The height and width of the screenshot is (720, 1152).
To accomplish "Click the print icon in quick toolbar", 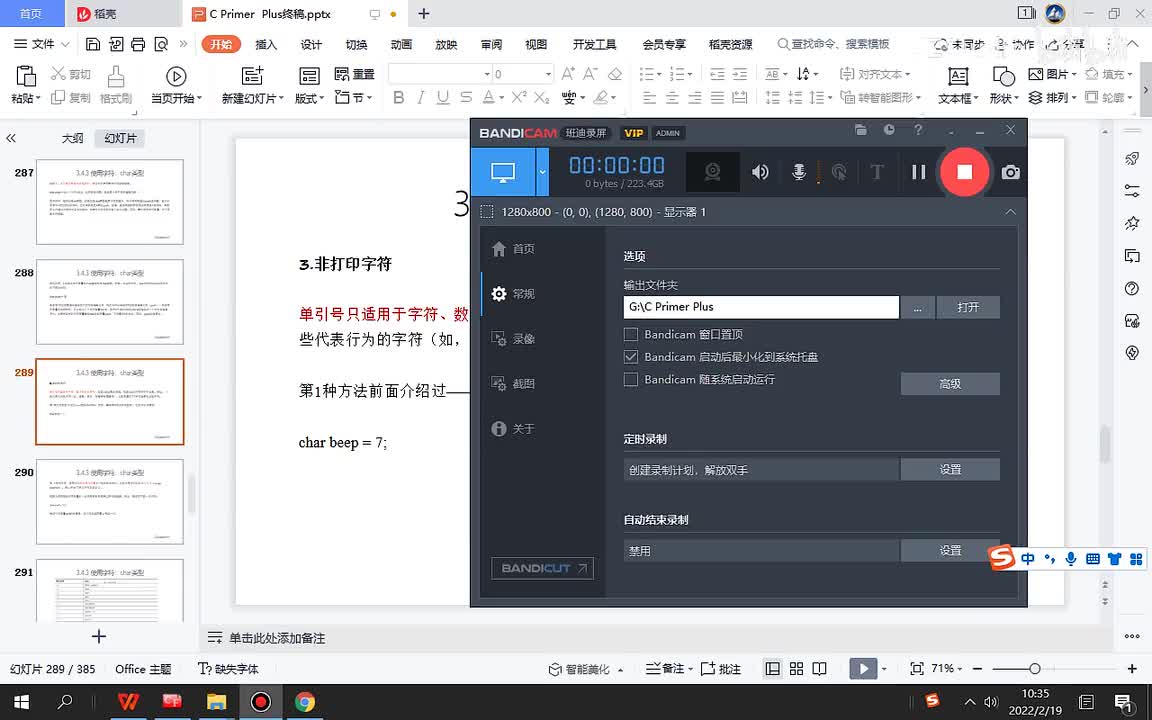I will pyautogui.click(x=138, y=44).
